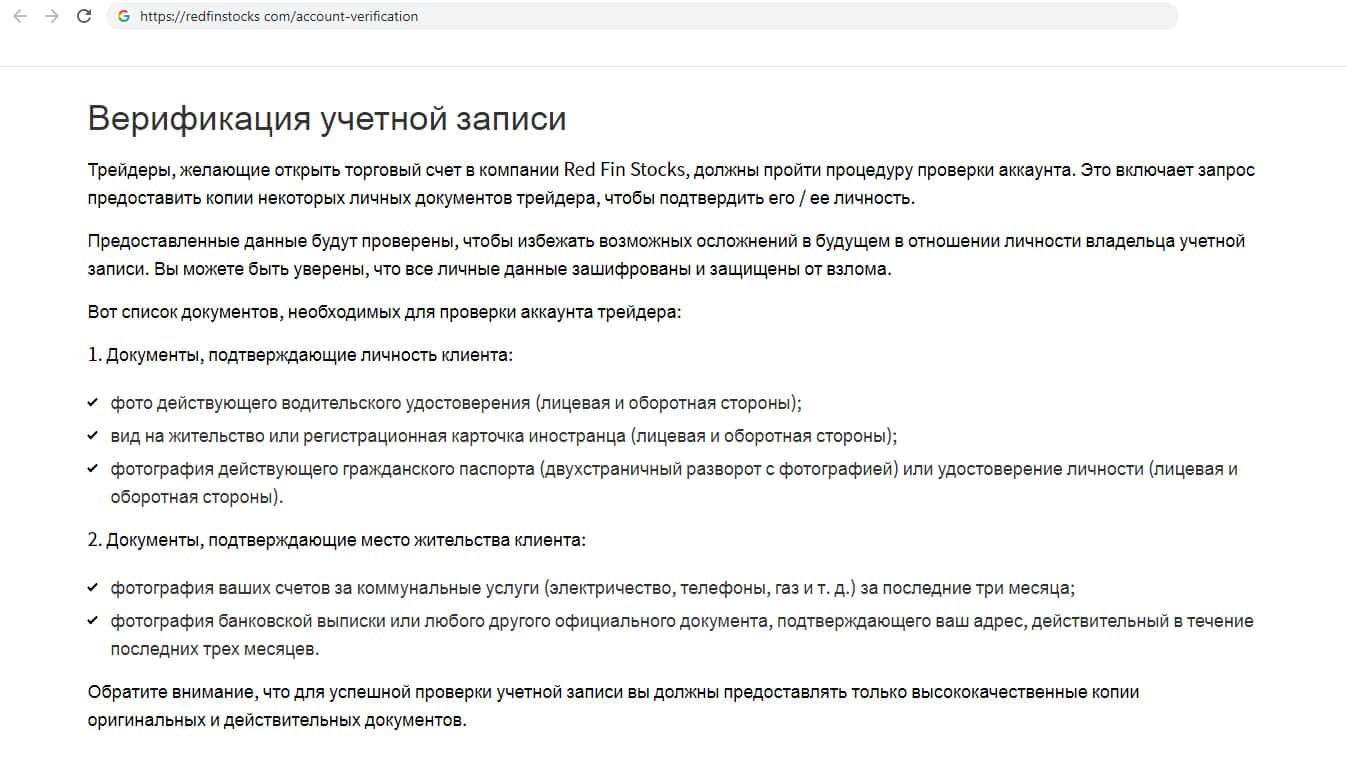
Task: Reload the current page
Action: coord(84,16)
